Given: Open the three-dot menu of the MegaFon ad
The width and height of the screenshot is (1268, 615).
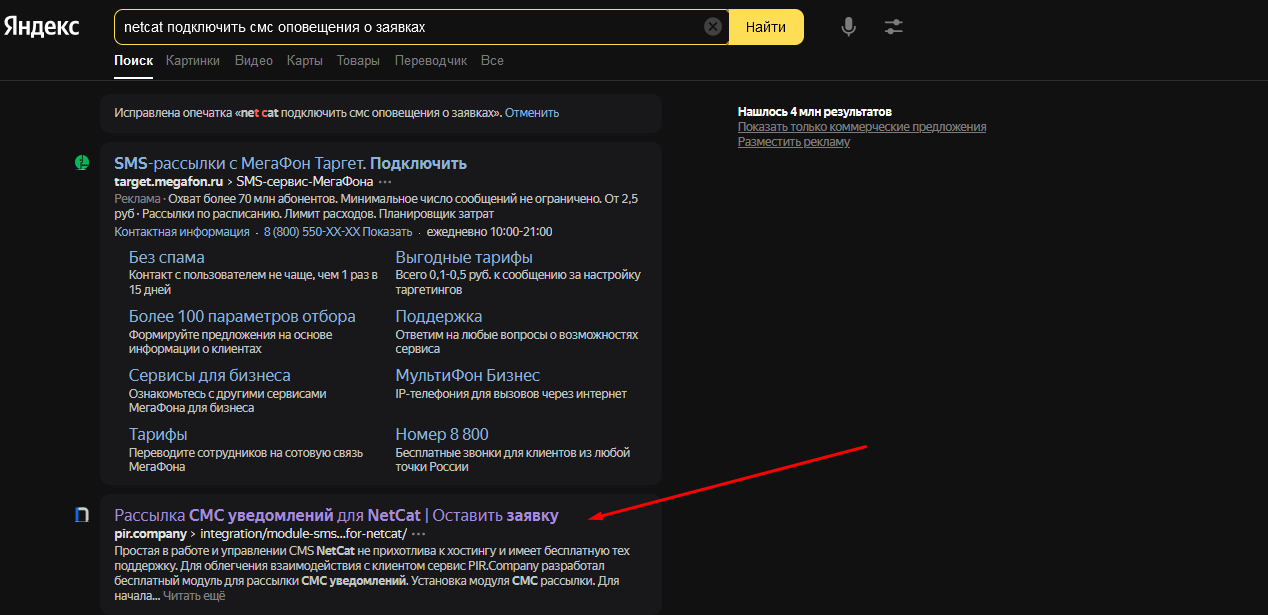Looking at the screenshot, I should tap(385, 182).
